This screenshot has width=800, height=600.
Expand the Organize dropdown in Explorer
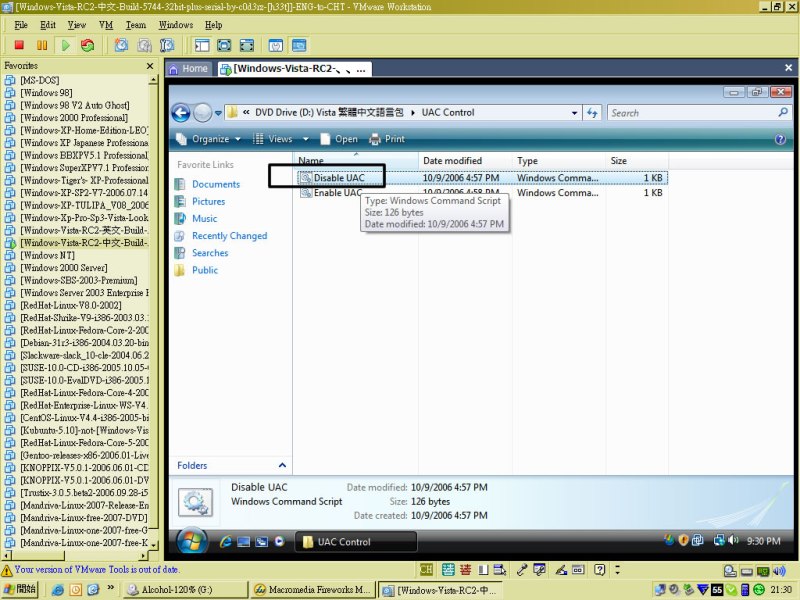point(238,139)
